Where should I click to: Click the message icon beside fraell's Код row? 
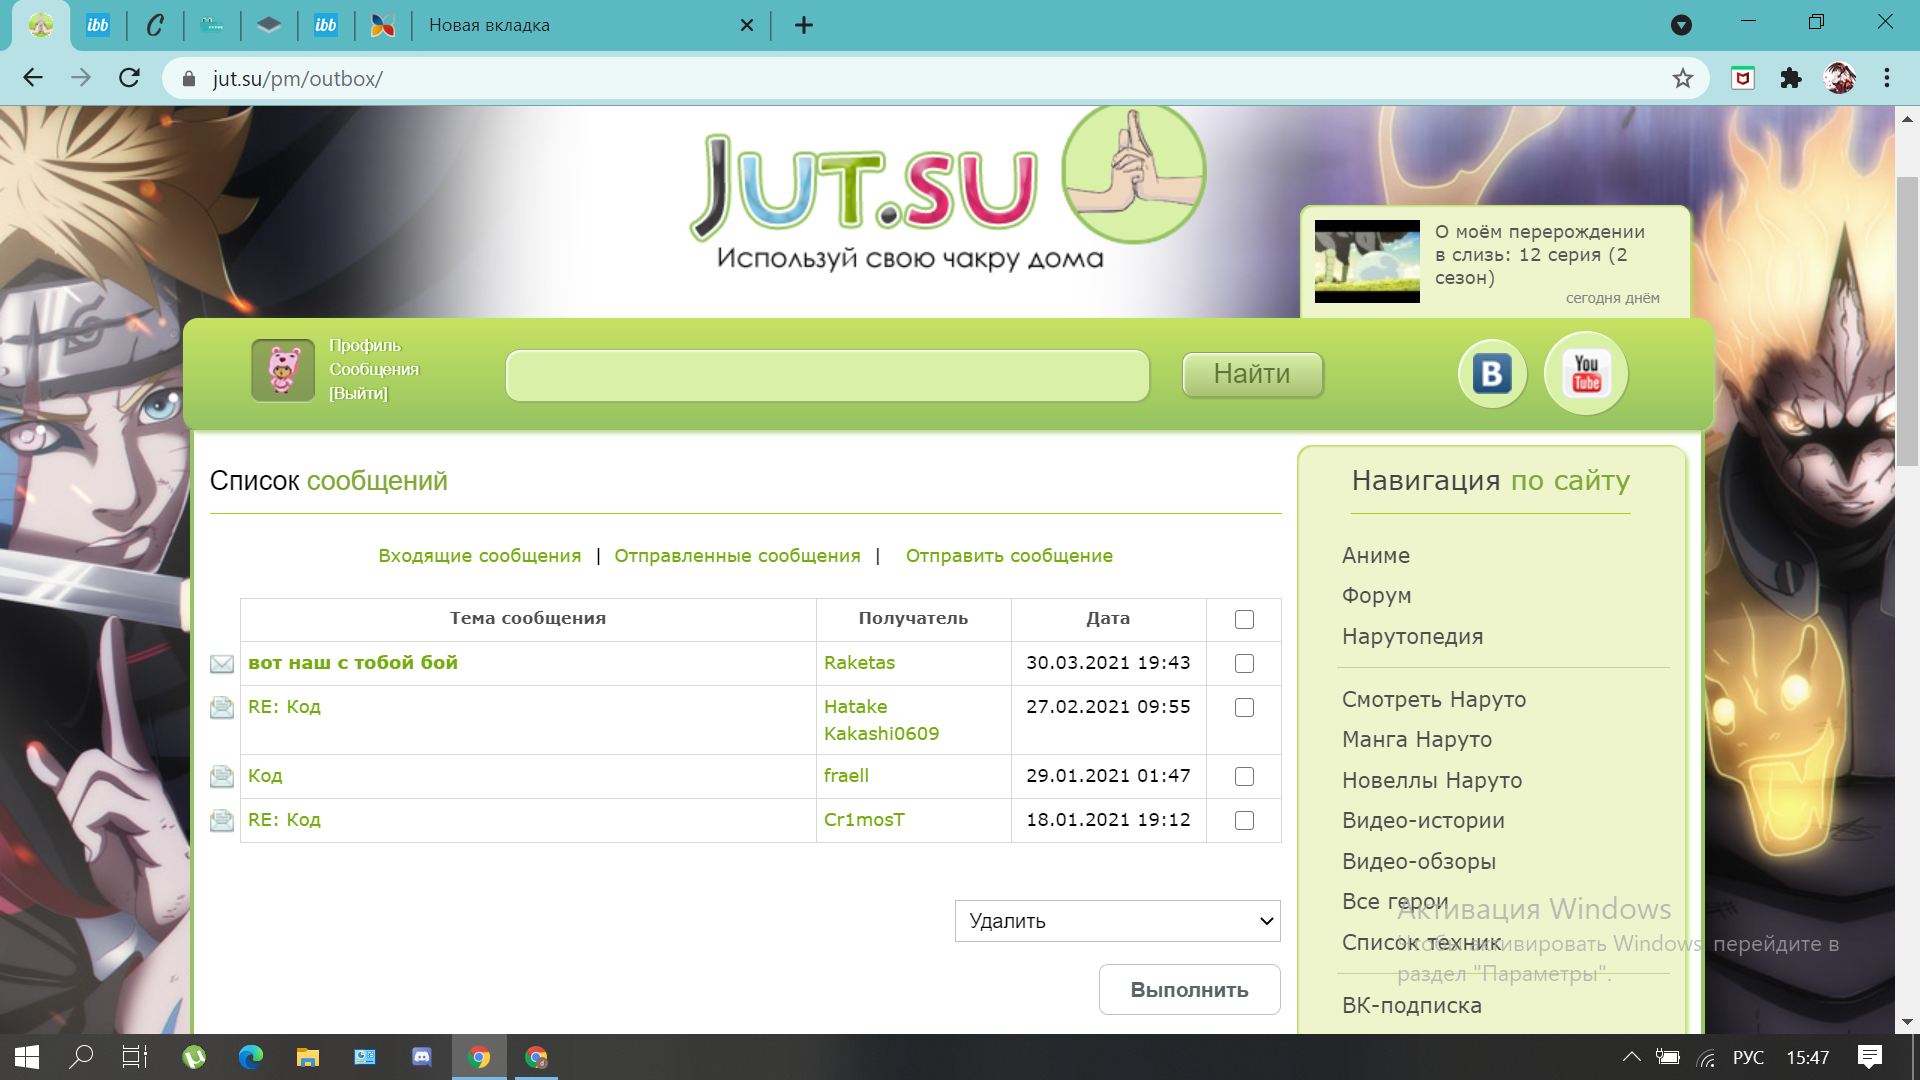(222, 777)
